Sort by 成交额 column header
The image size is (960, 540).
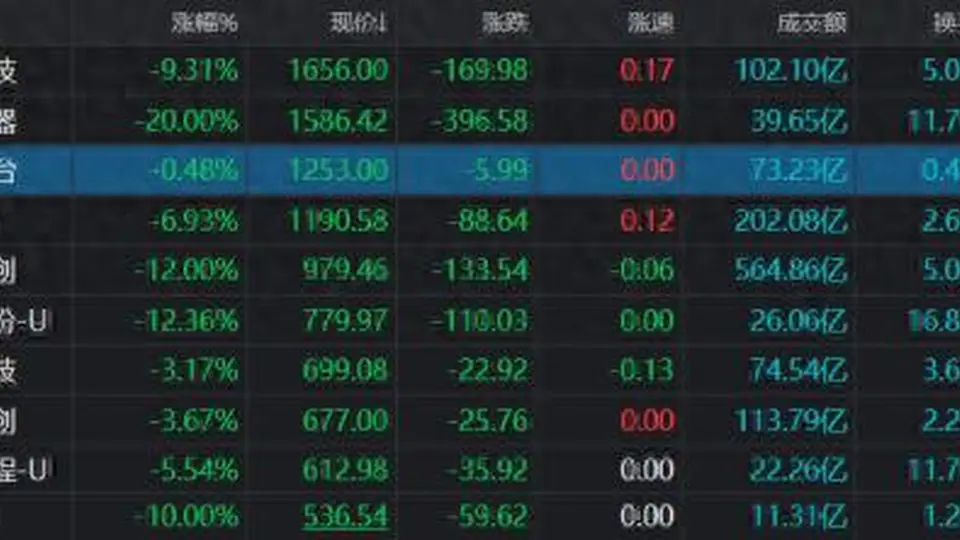click(x=812, y=23)
